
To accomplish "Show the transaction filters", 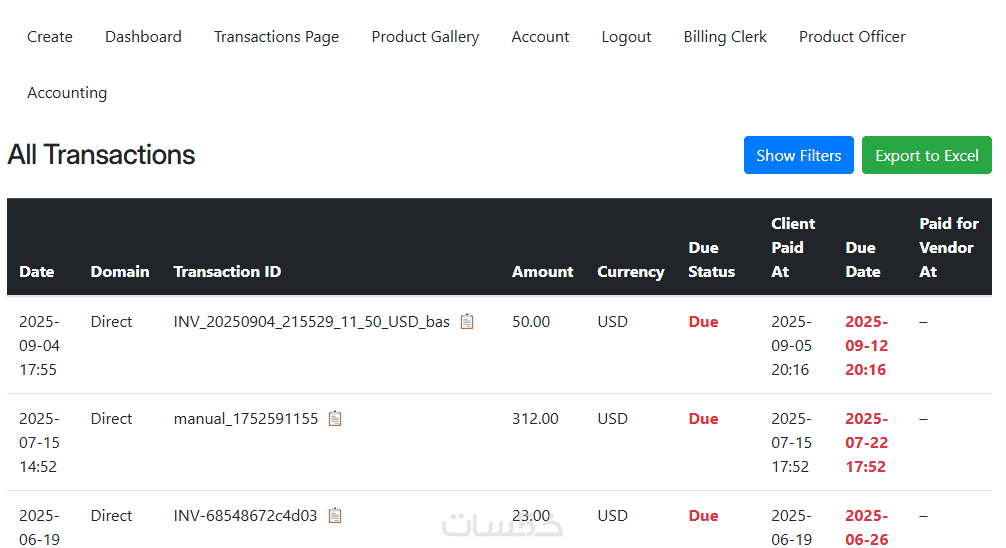I will point(798,155).
